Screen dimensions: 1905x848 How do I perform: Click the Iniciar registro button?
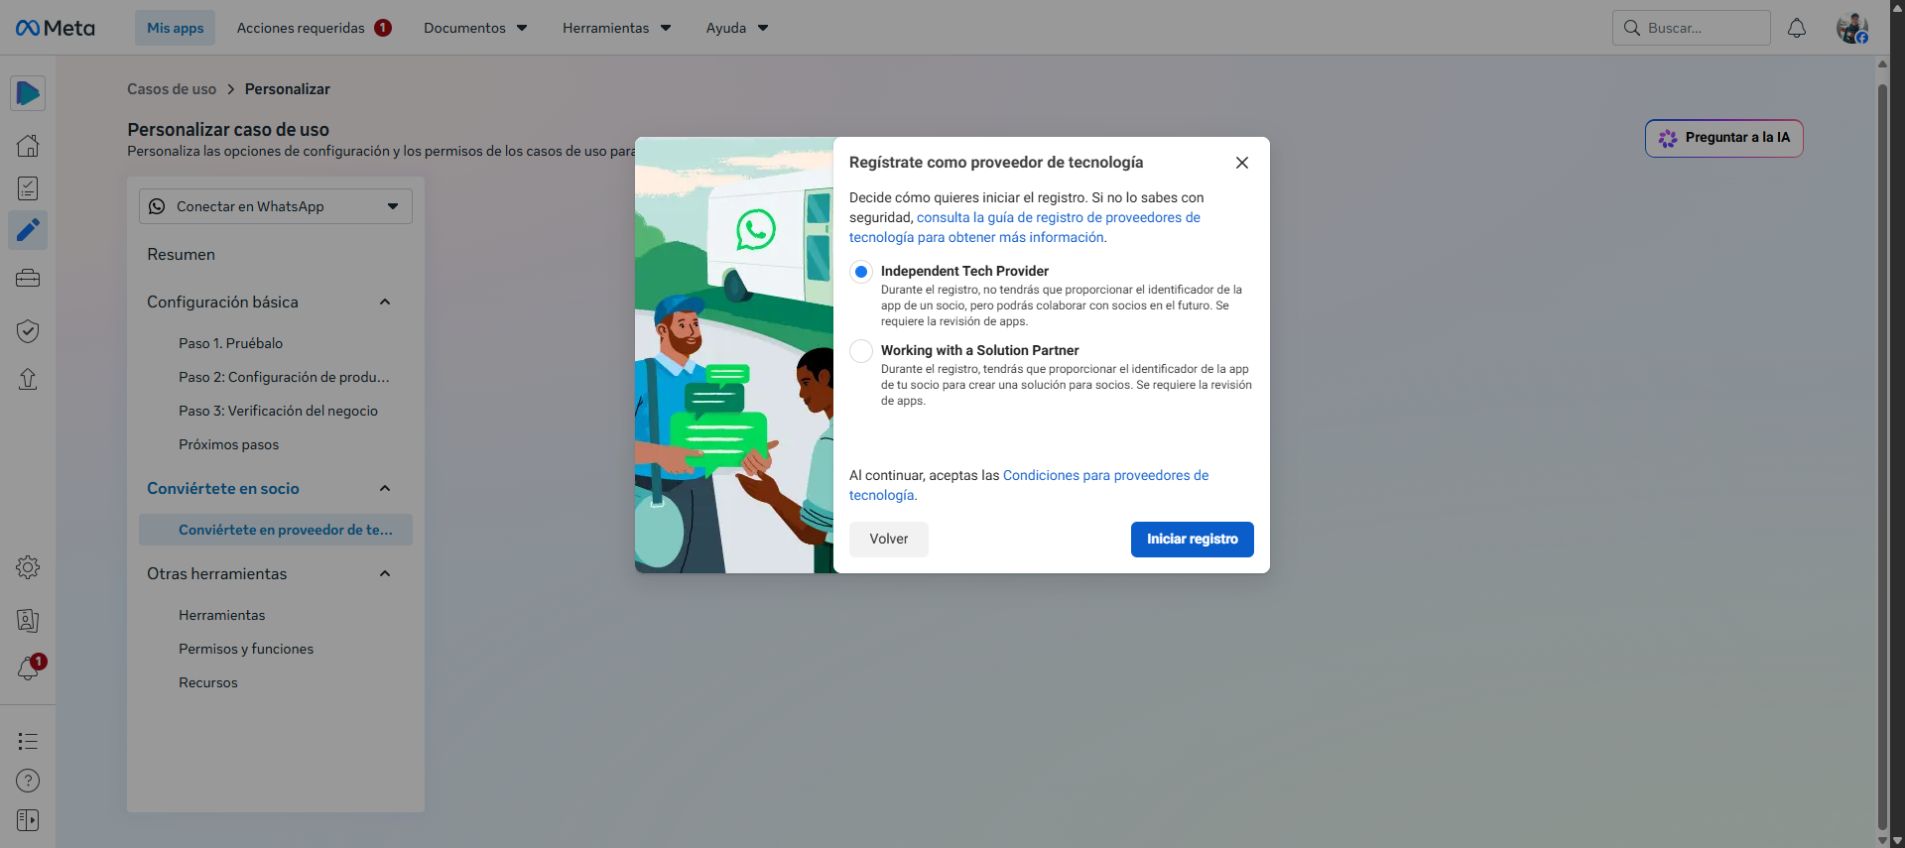click(1192, 539)
